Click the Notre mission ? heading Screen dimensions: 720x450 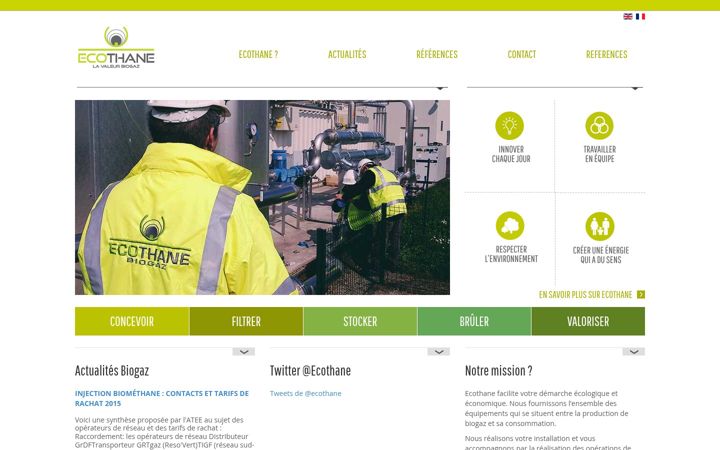[498, 371]
